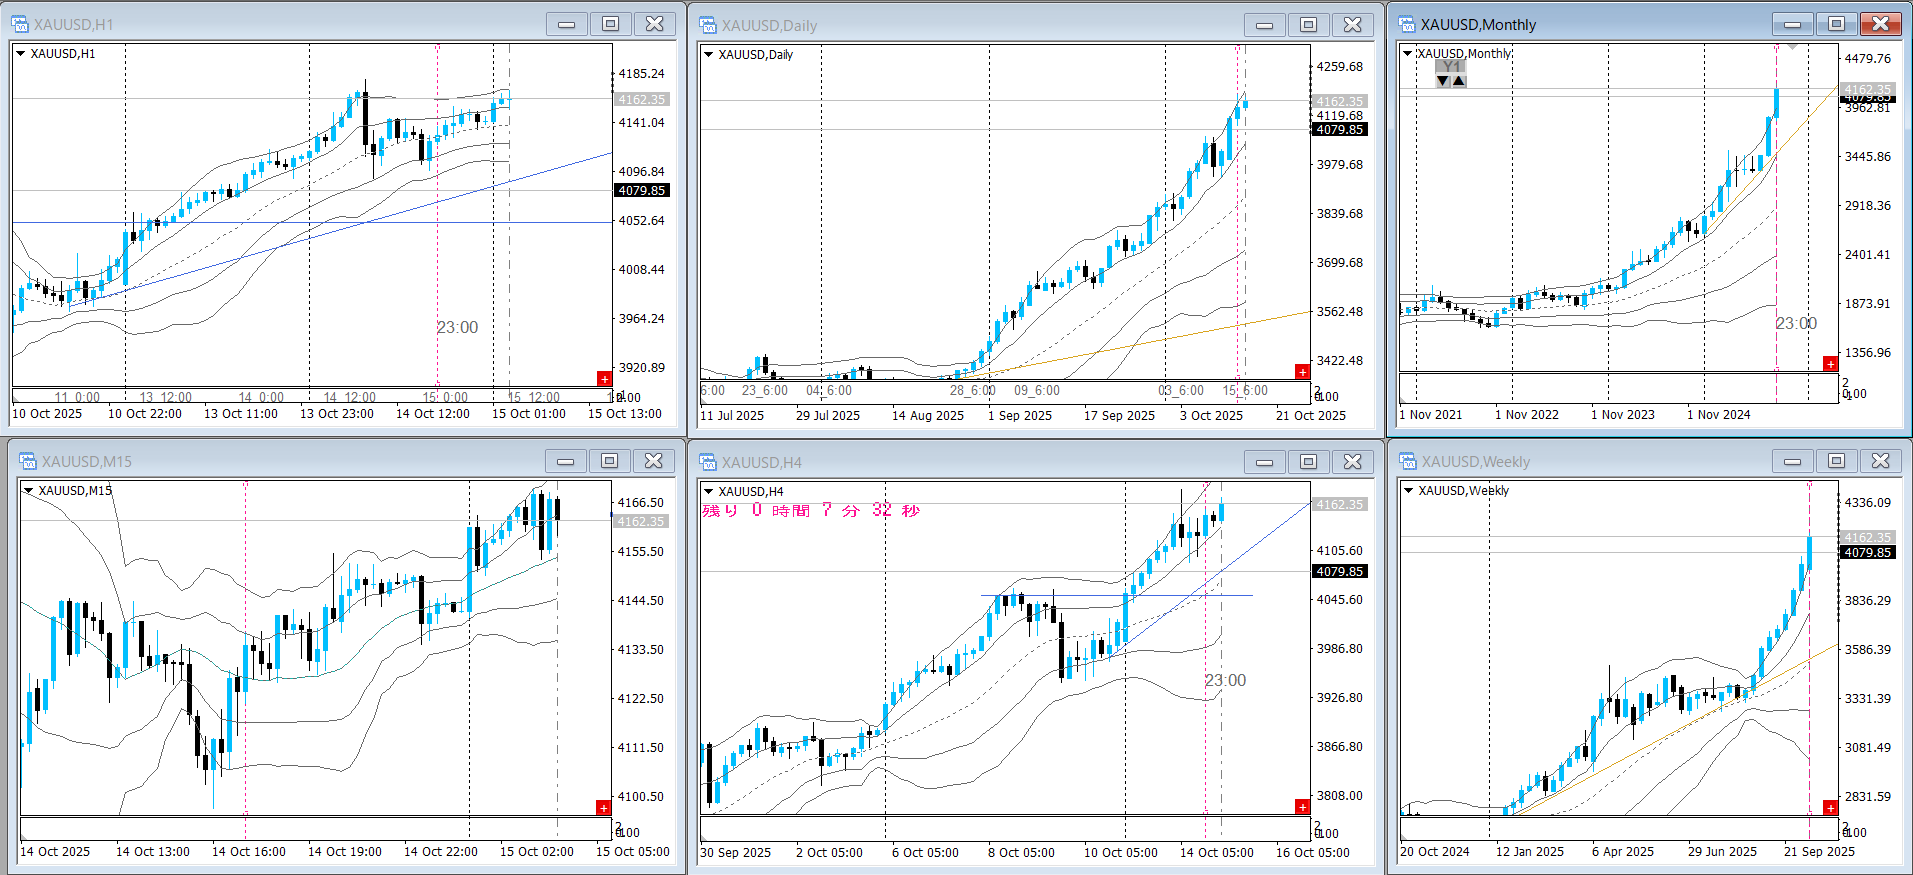Open the triangle menu beside XAUUSD,M15 label
This screenshot has width=1913, height=875.
pyautogui.click(x=29, y=491)
